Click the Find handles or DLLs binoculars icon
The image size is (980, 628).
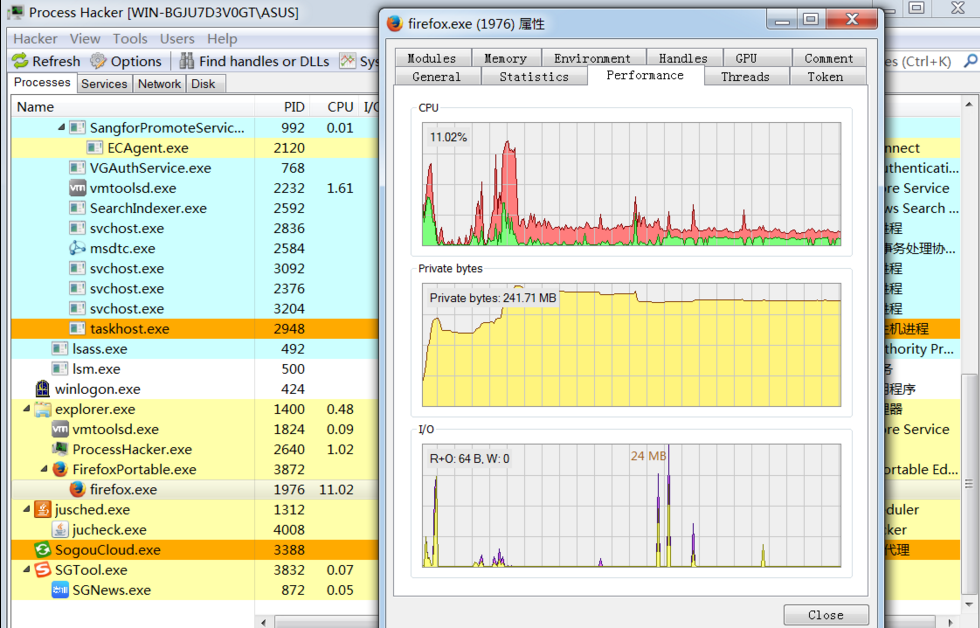point(188,61)
